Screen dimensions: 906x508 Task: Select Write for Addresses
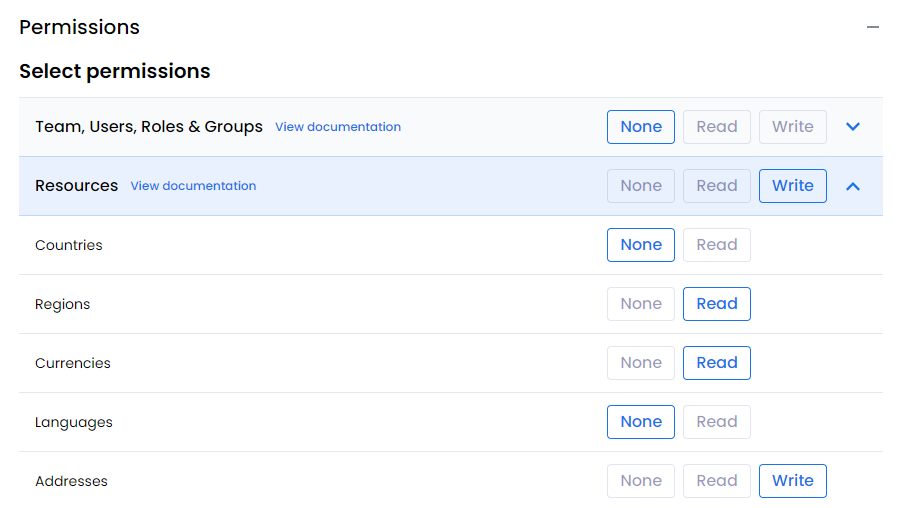click(x=793, y=481)
